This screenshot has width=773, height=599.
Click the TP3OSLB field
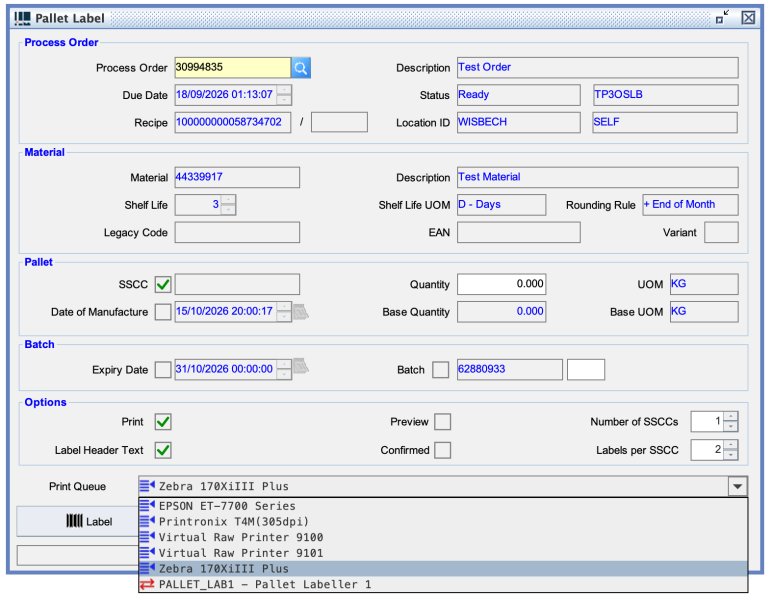666,95
